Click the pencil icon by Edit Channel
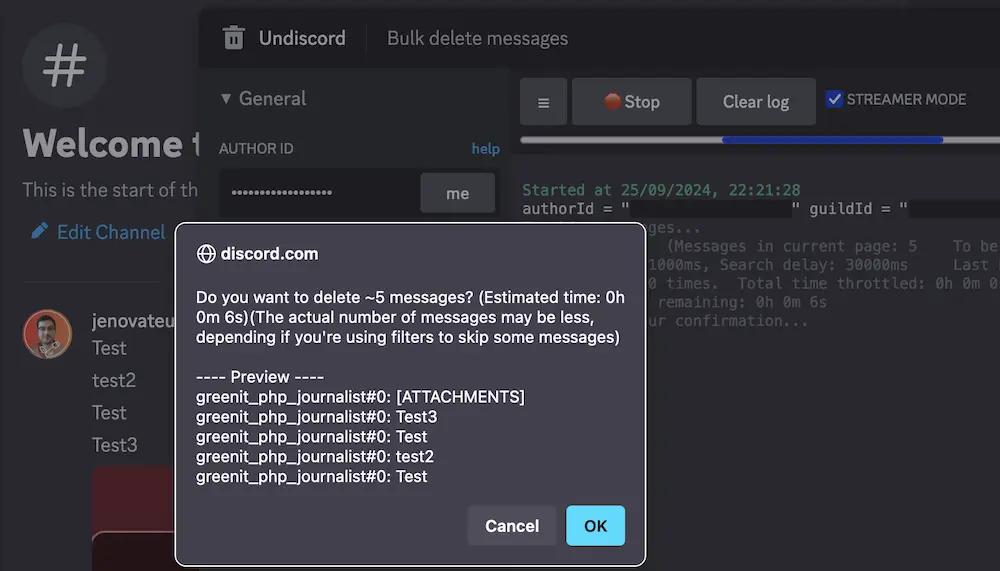1000x571 pixels. click(40, 231)
